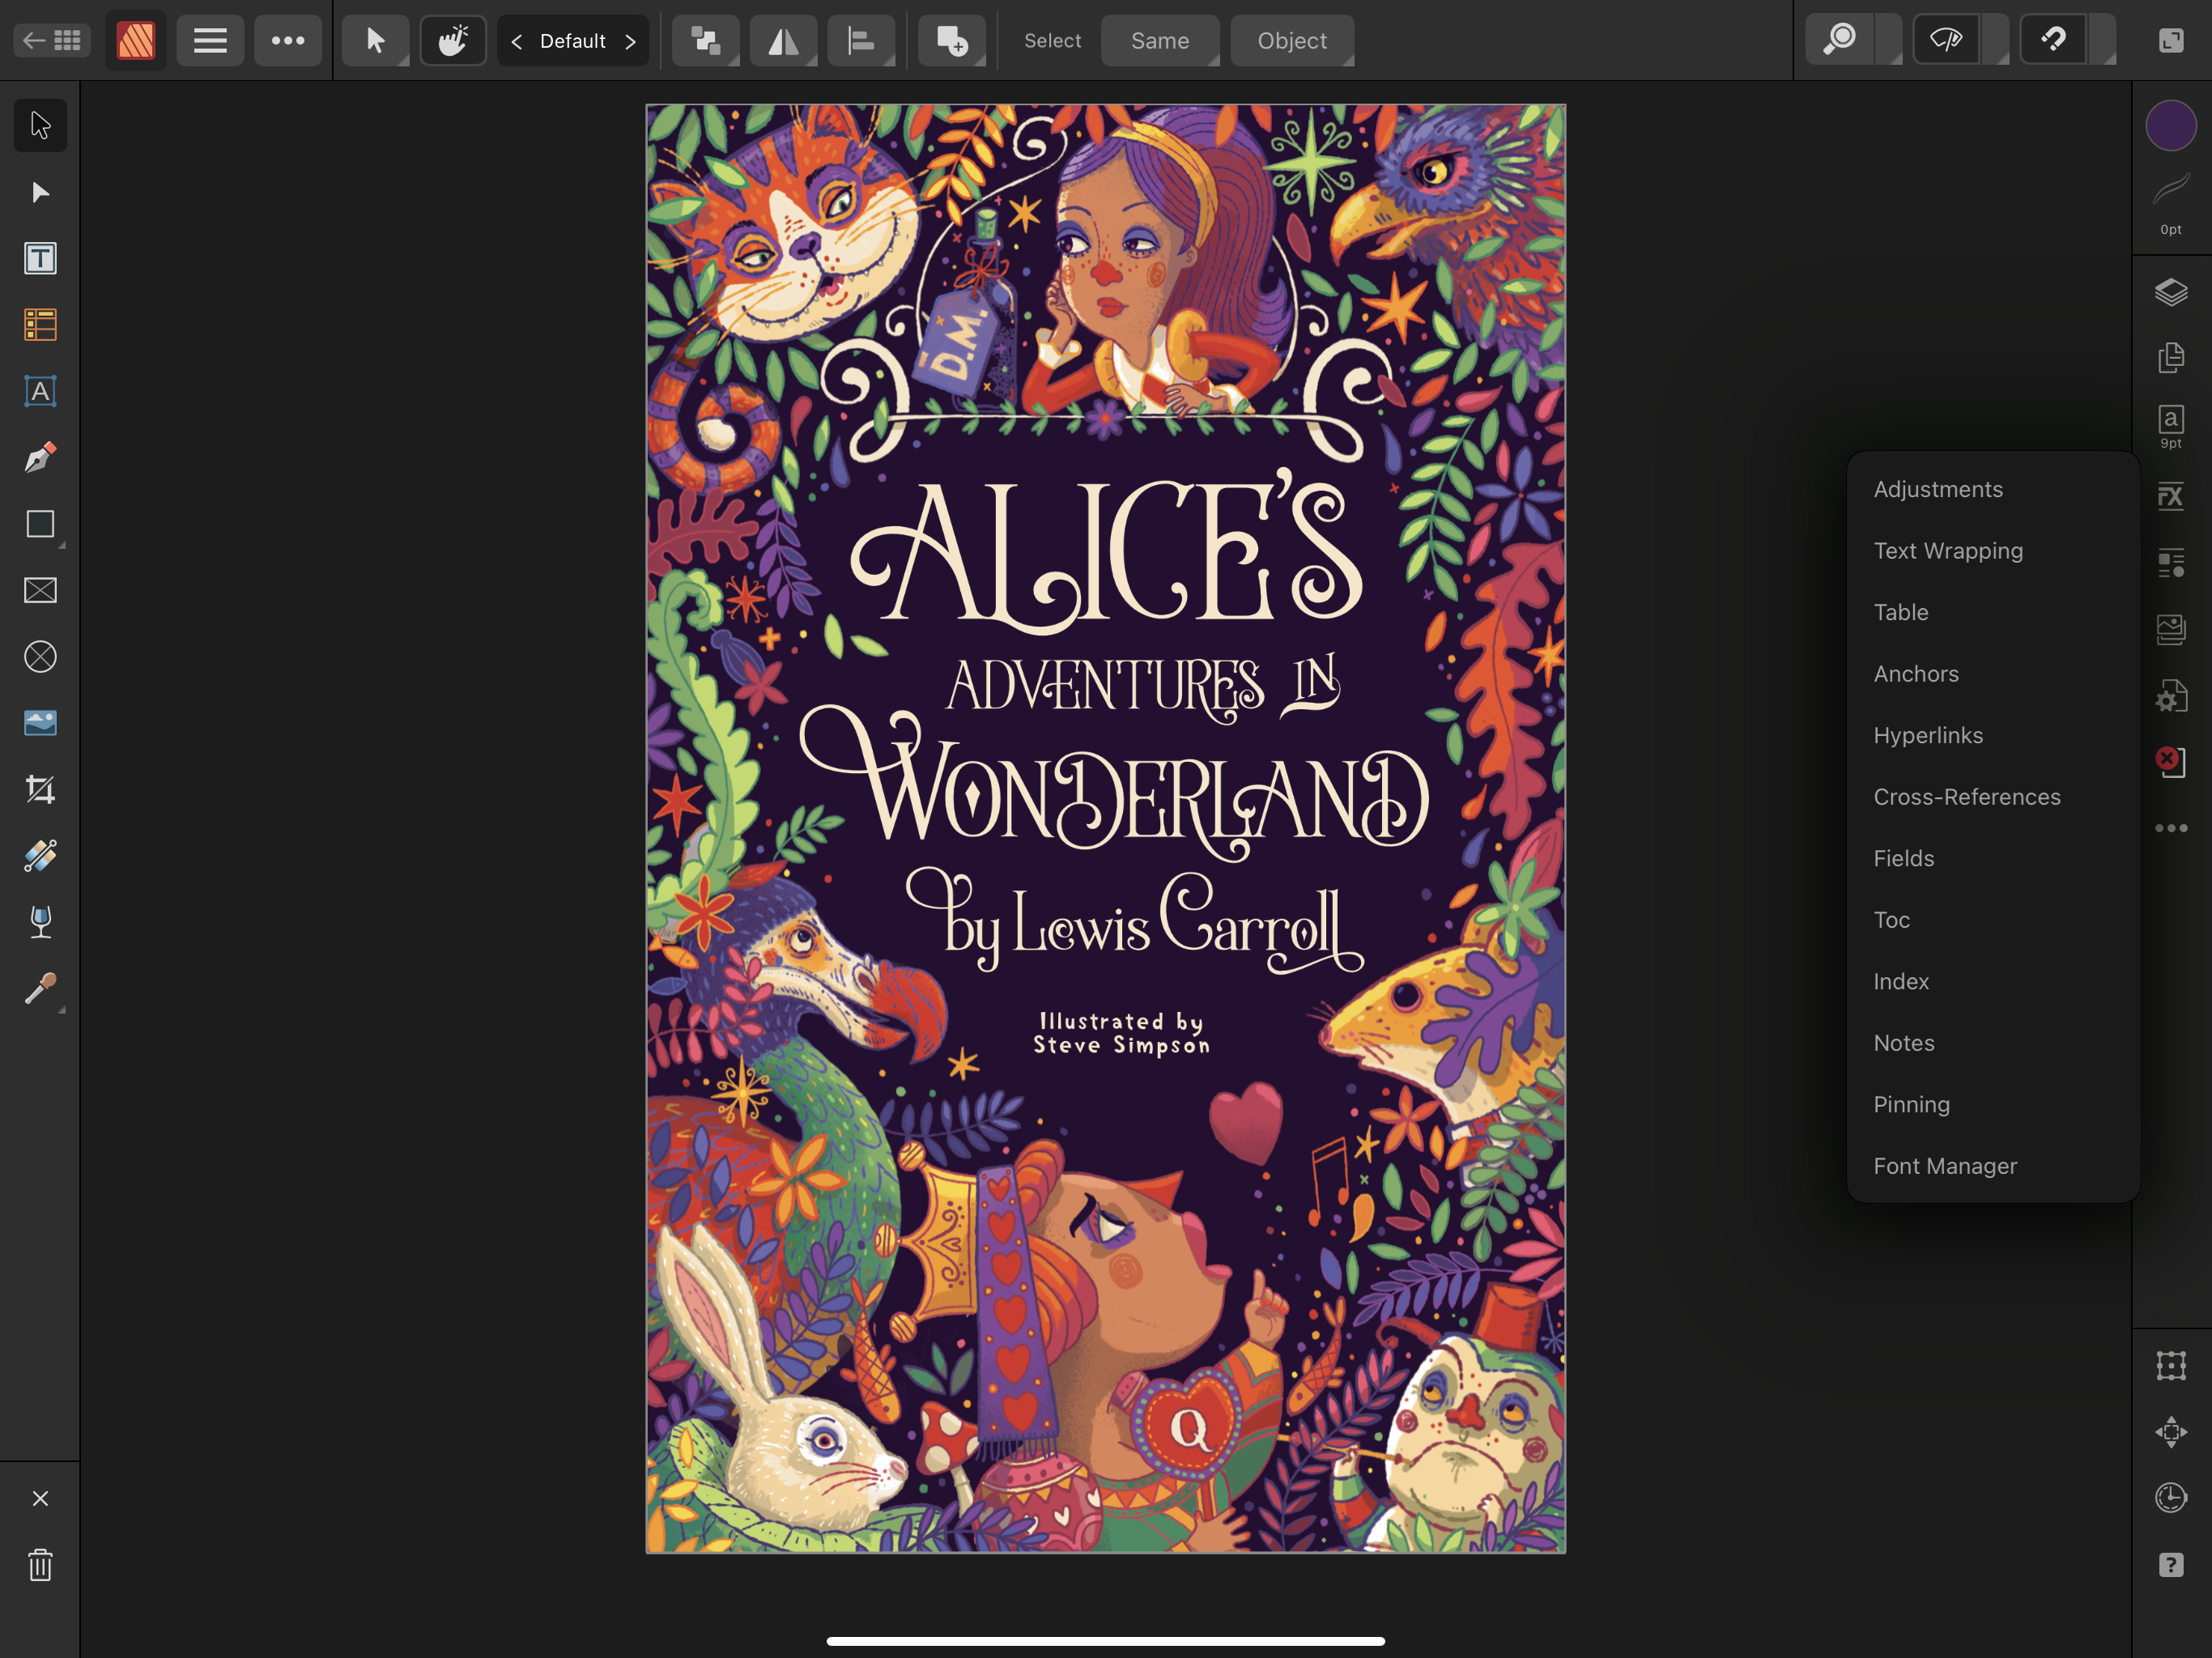Go to previous preset before Default
This screenshot has height=1658, width=2212.
tap(517, 41)
